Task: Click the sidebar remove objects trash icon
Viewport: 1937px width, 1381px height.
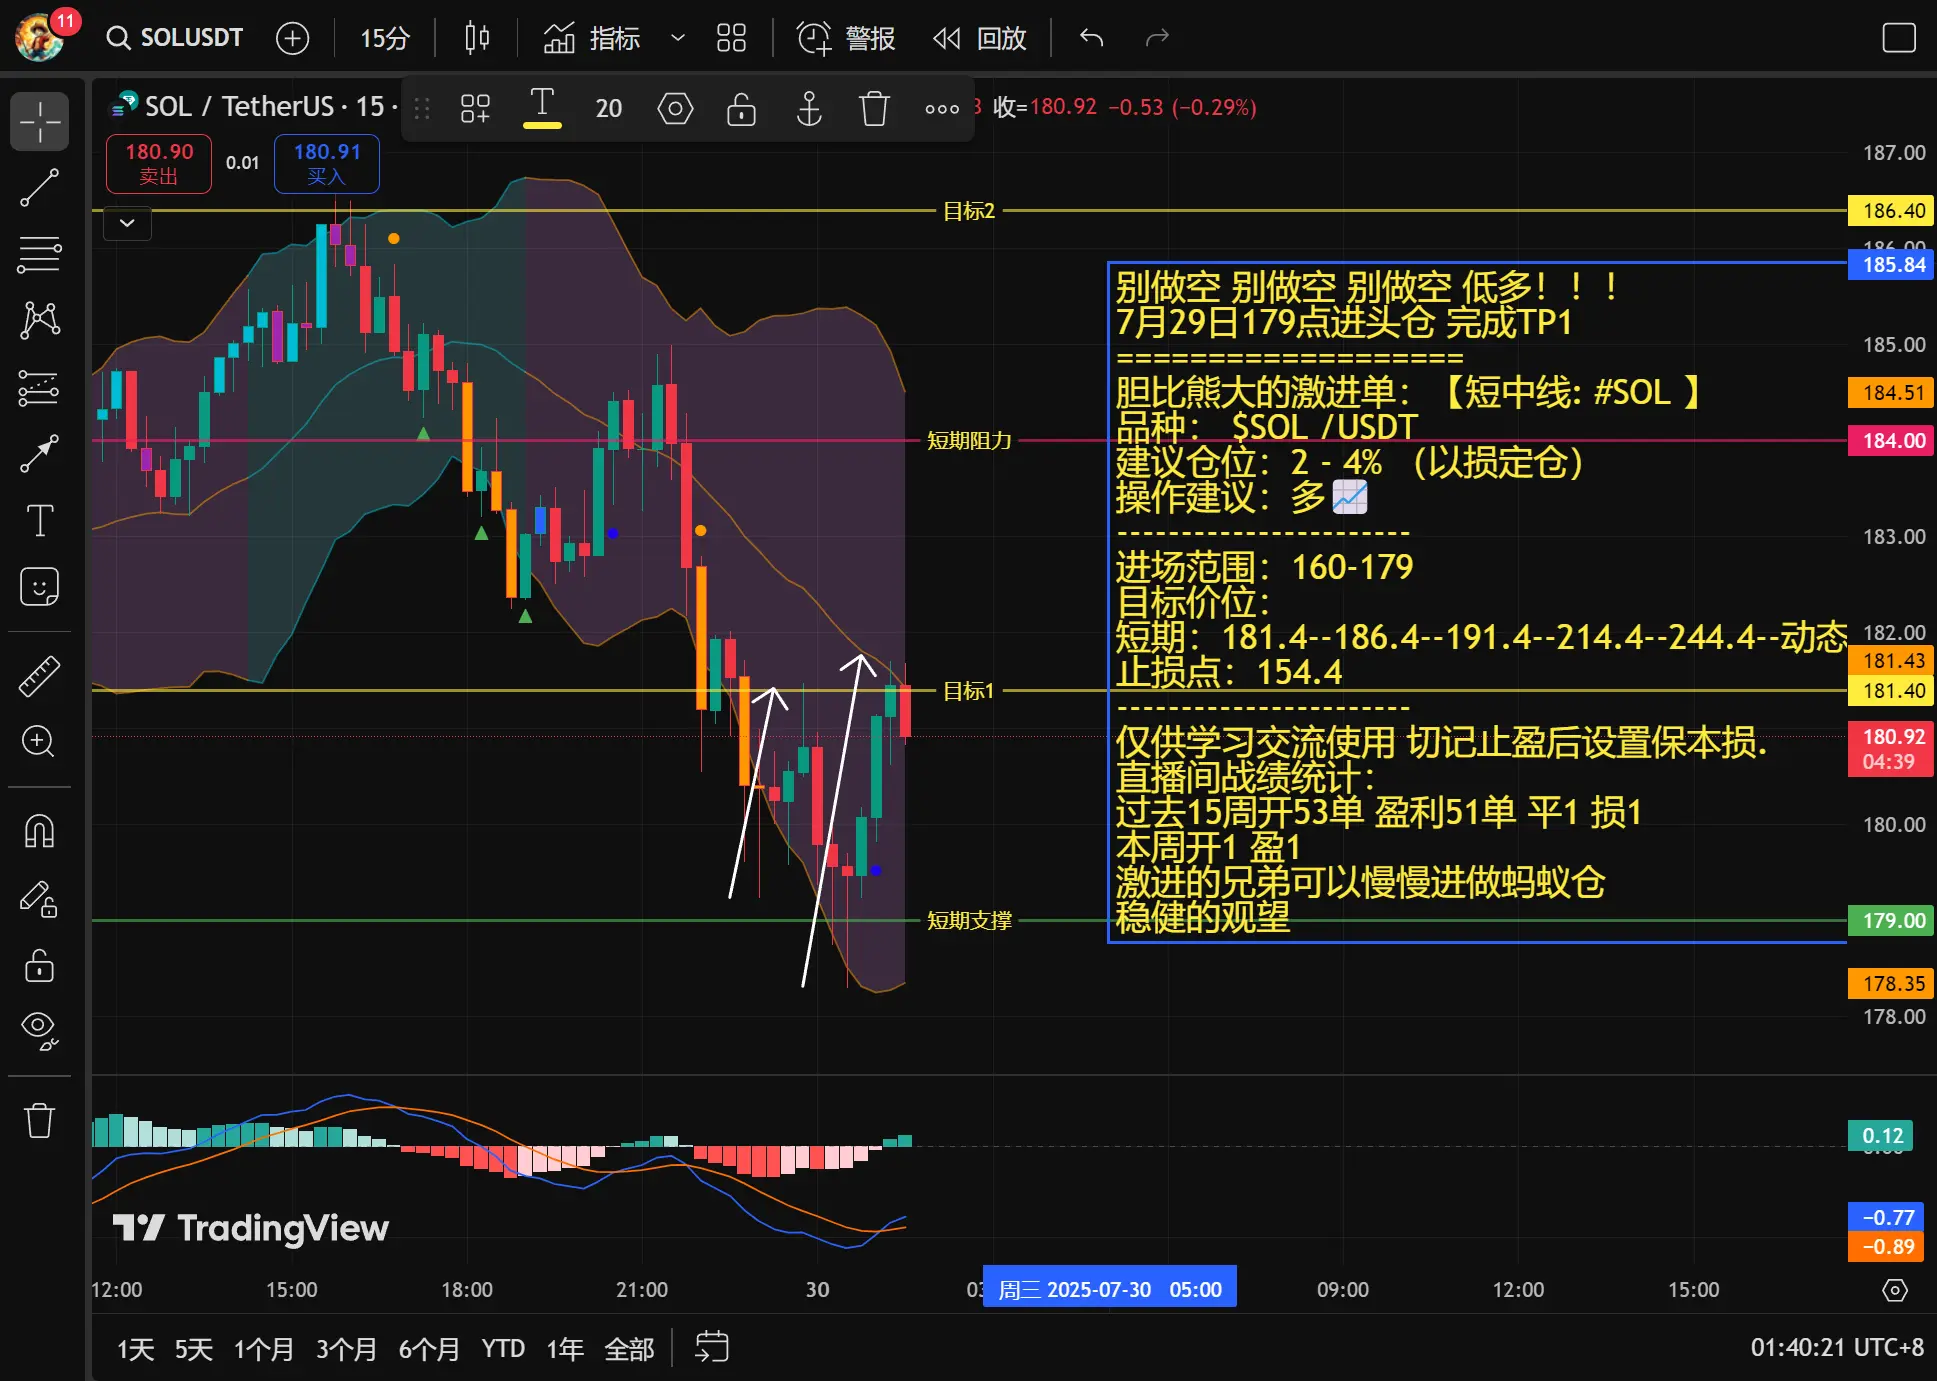Action: coord(39,1119)
